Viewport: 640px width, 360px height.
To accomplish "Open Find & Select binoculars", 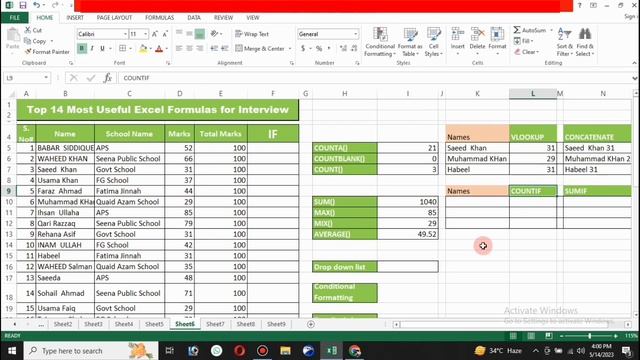I will (x=585, y=42).
